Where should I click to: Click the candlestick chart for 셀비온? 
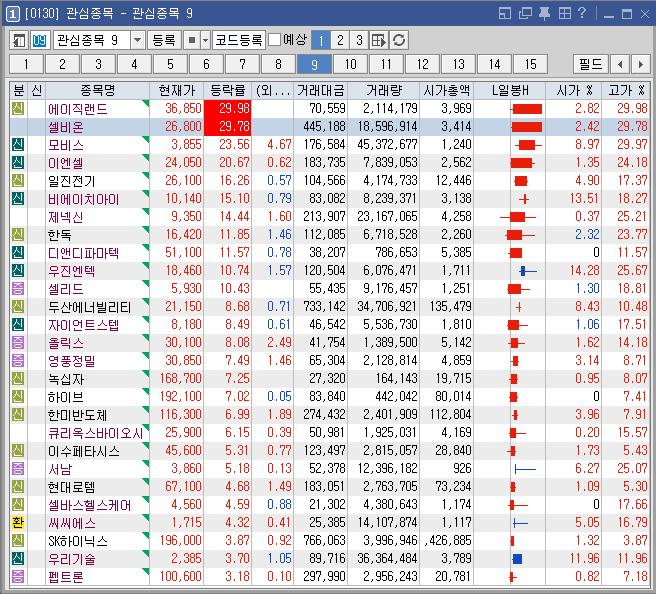527,127
